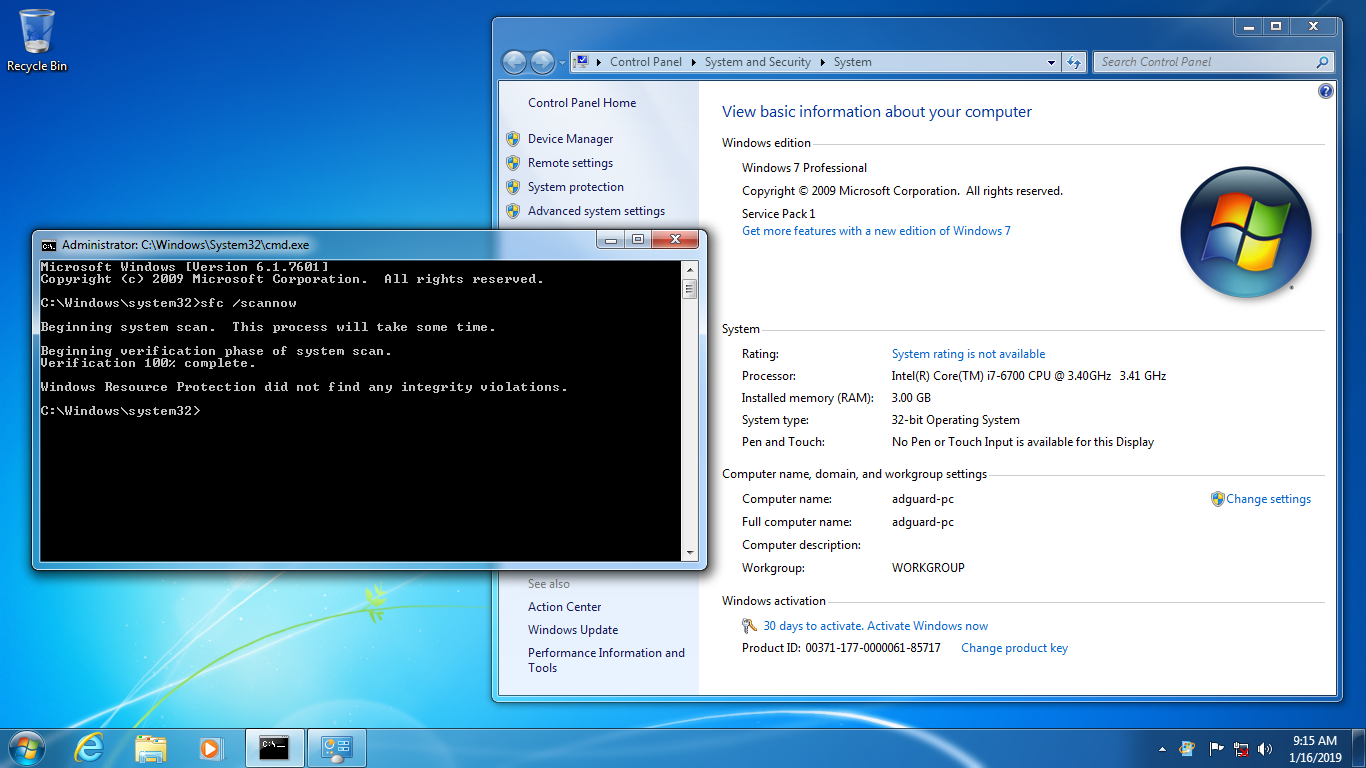This screenshot has height=768, width=1366.
Task: Click cmd window scrollbar up arrow
Action: click(x=689, y=270)
